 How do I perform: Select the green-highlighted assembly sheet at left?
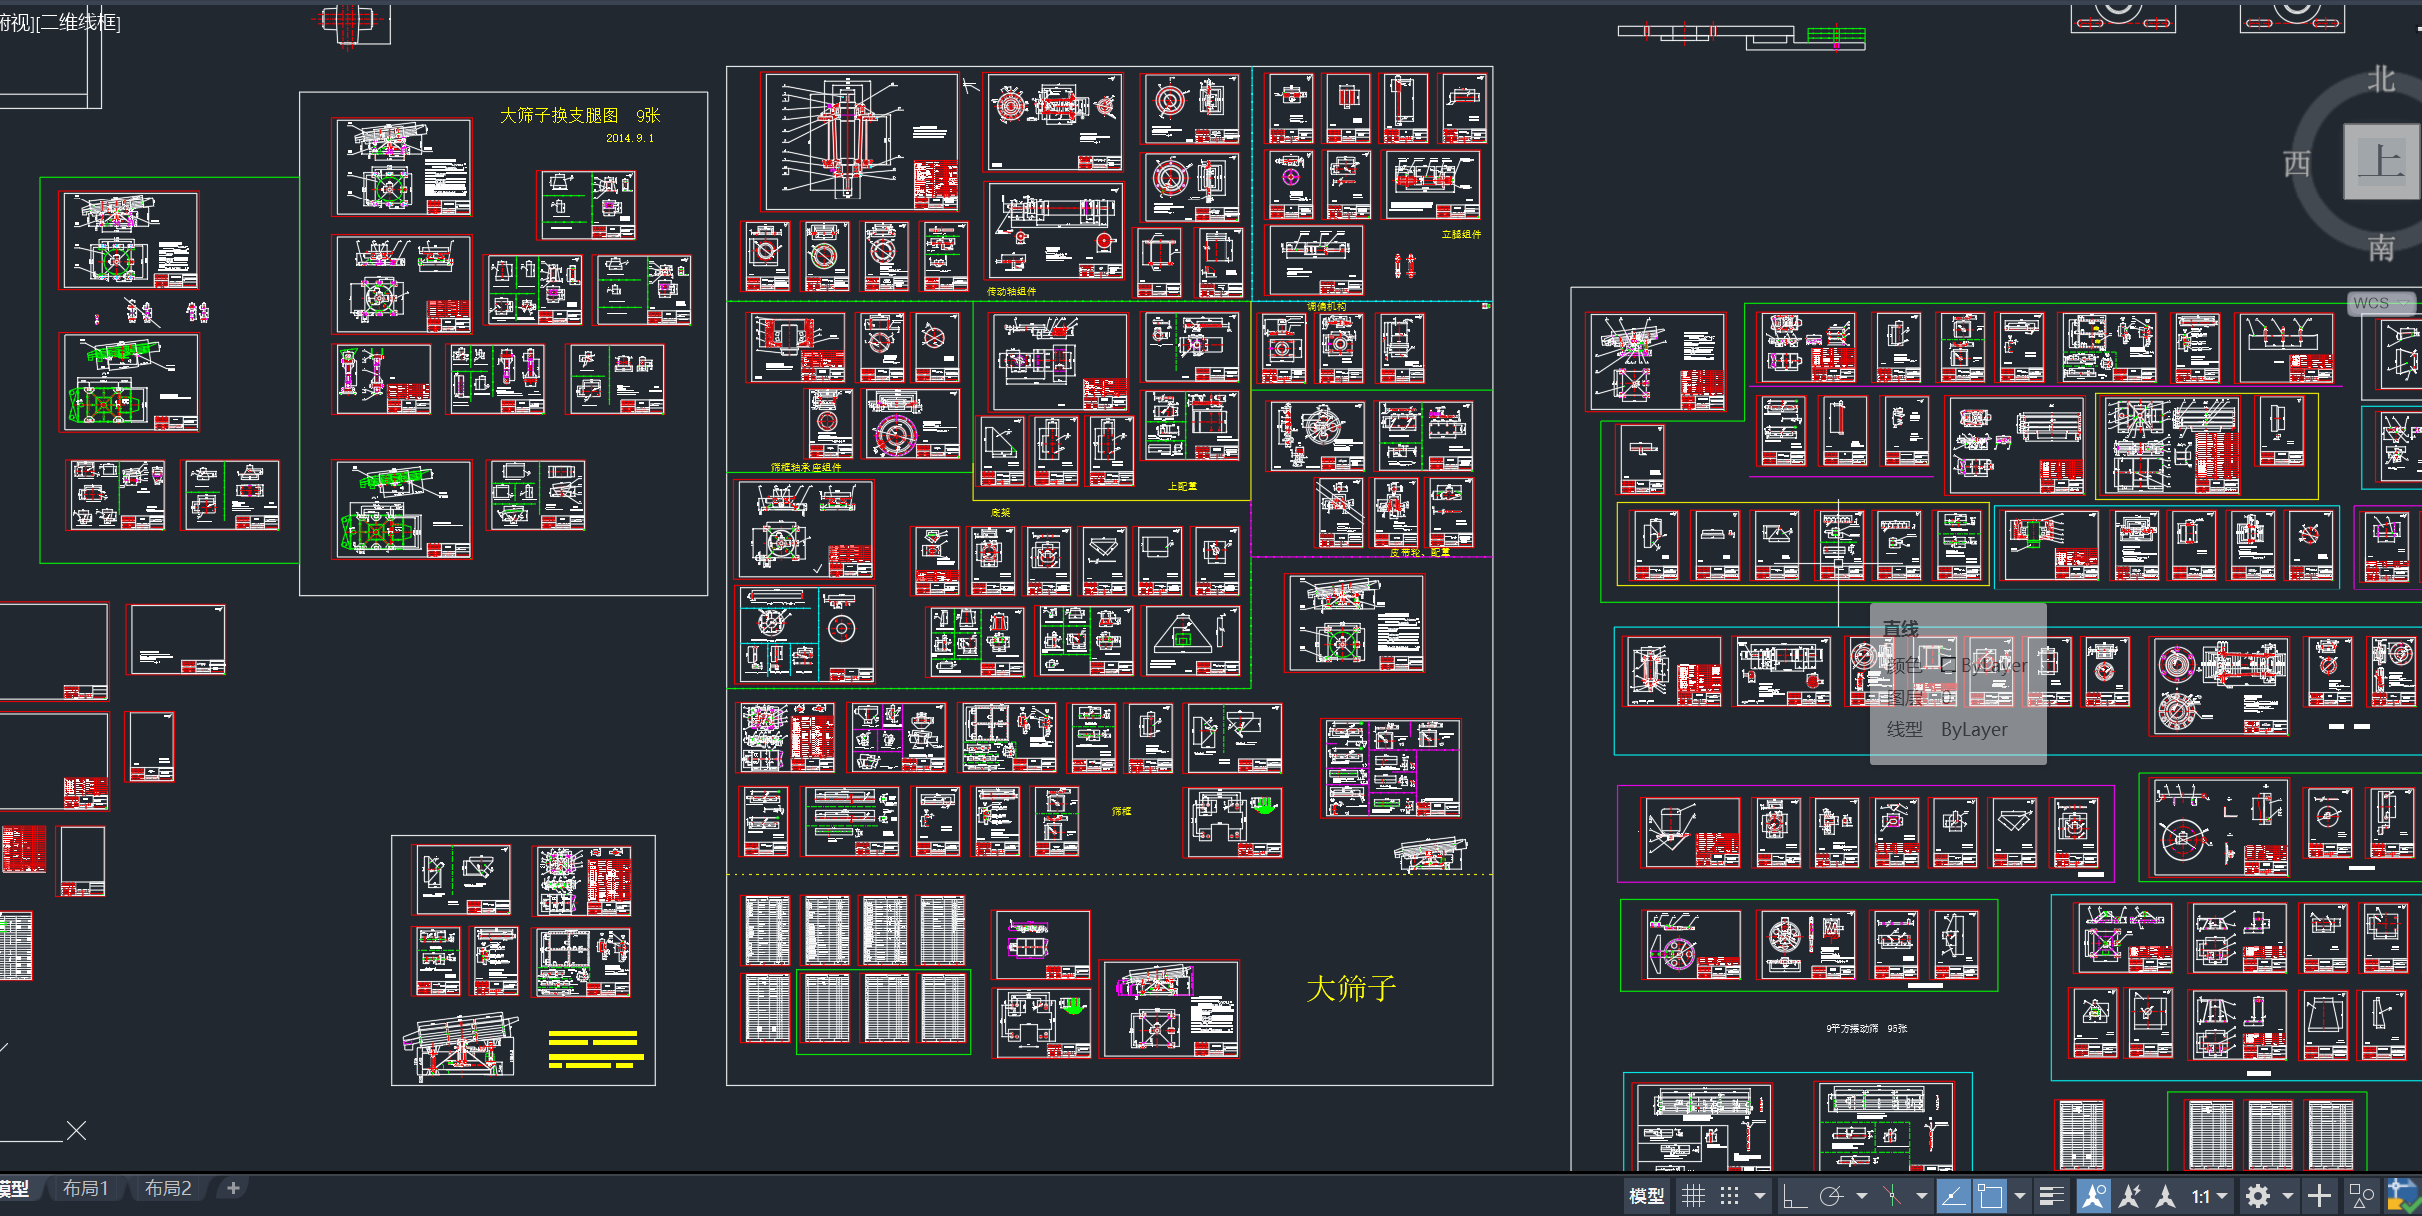130,383
